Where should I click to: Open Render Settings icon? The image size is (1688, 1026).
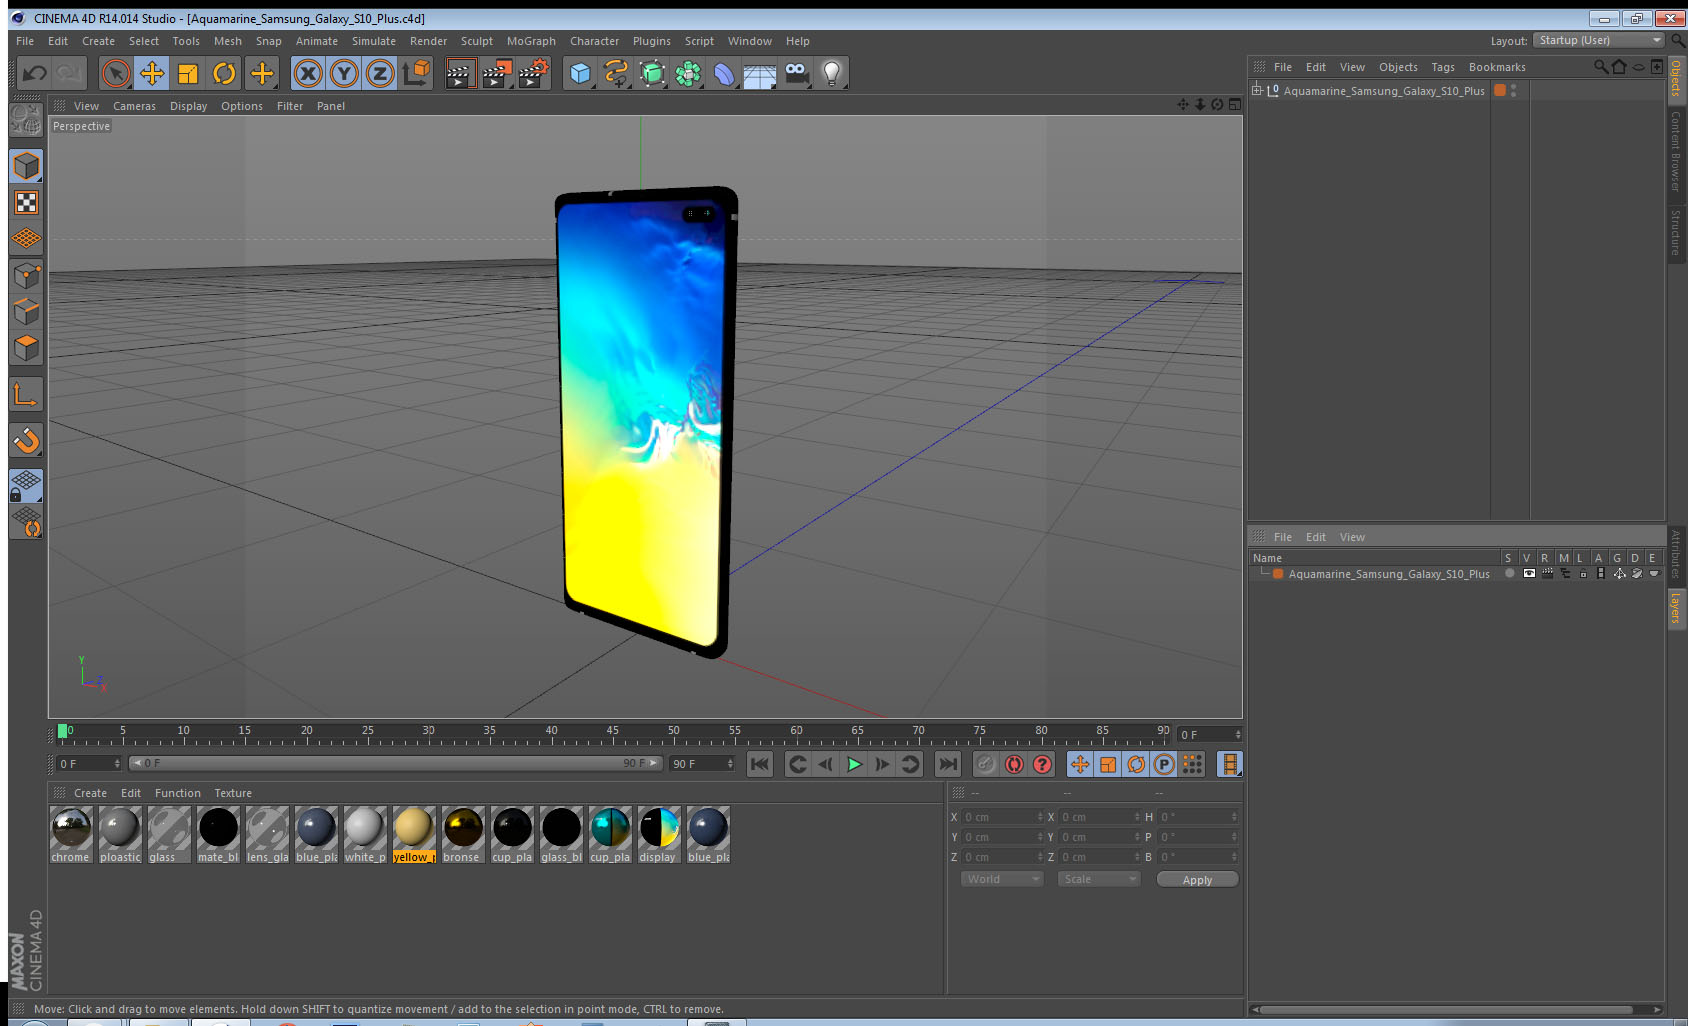point(534,73)
